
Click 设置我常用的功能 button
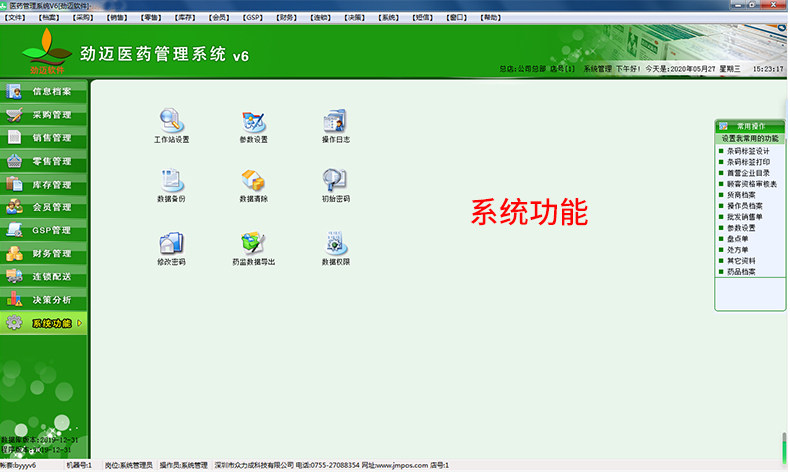click(x=750, y=139)
